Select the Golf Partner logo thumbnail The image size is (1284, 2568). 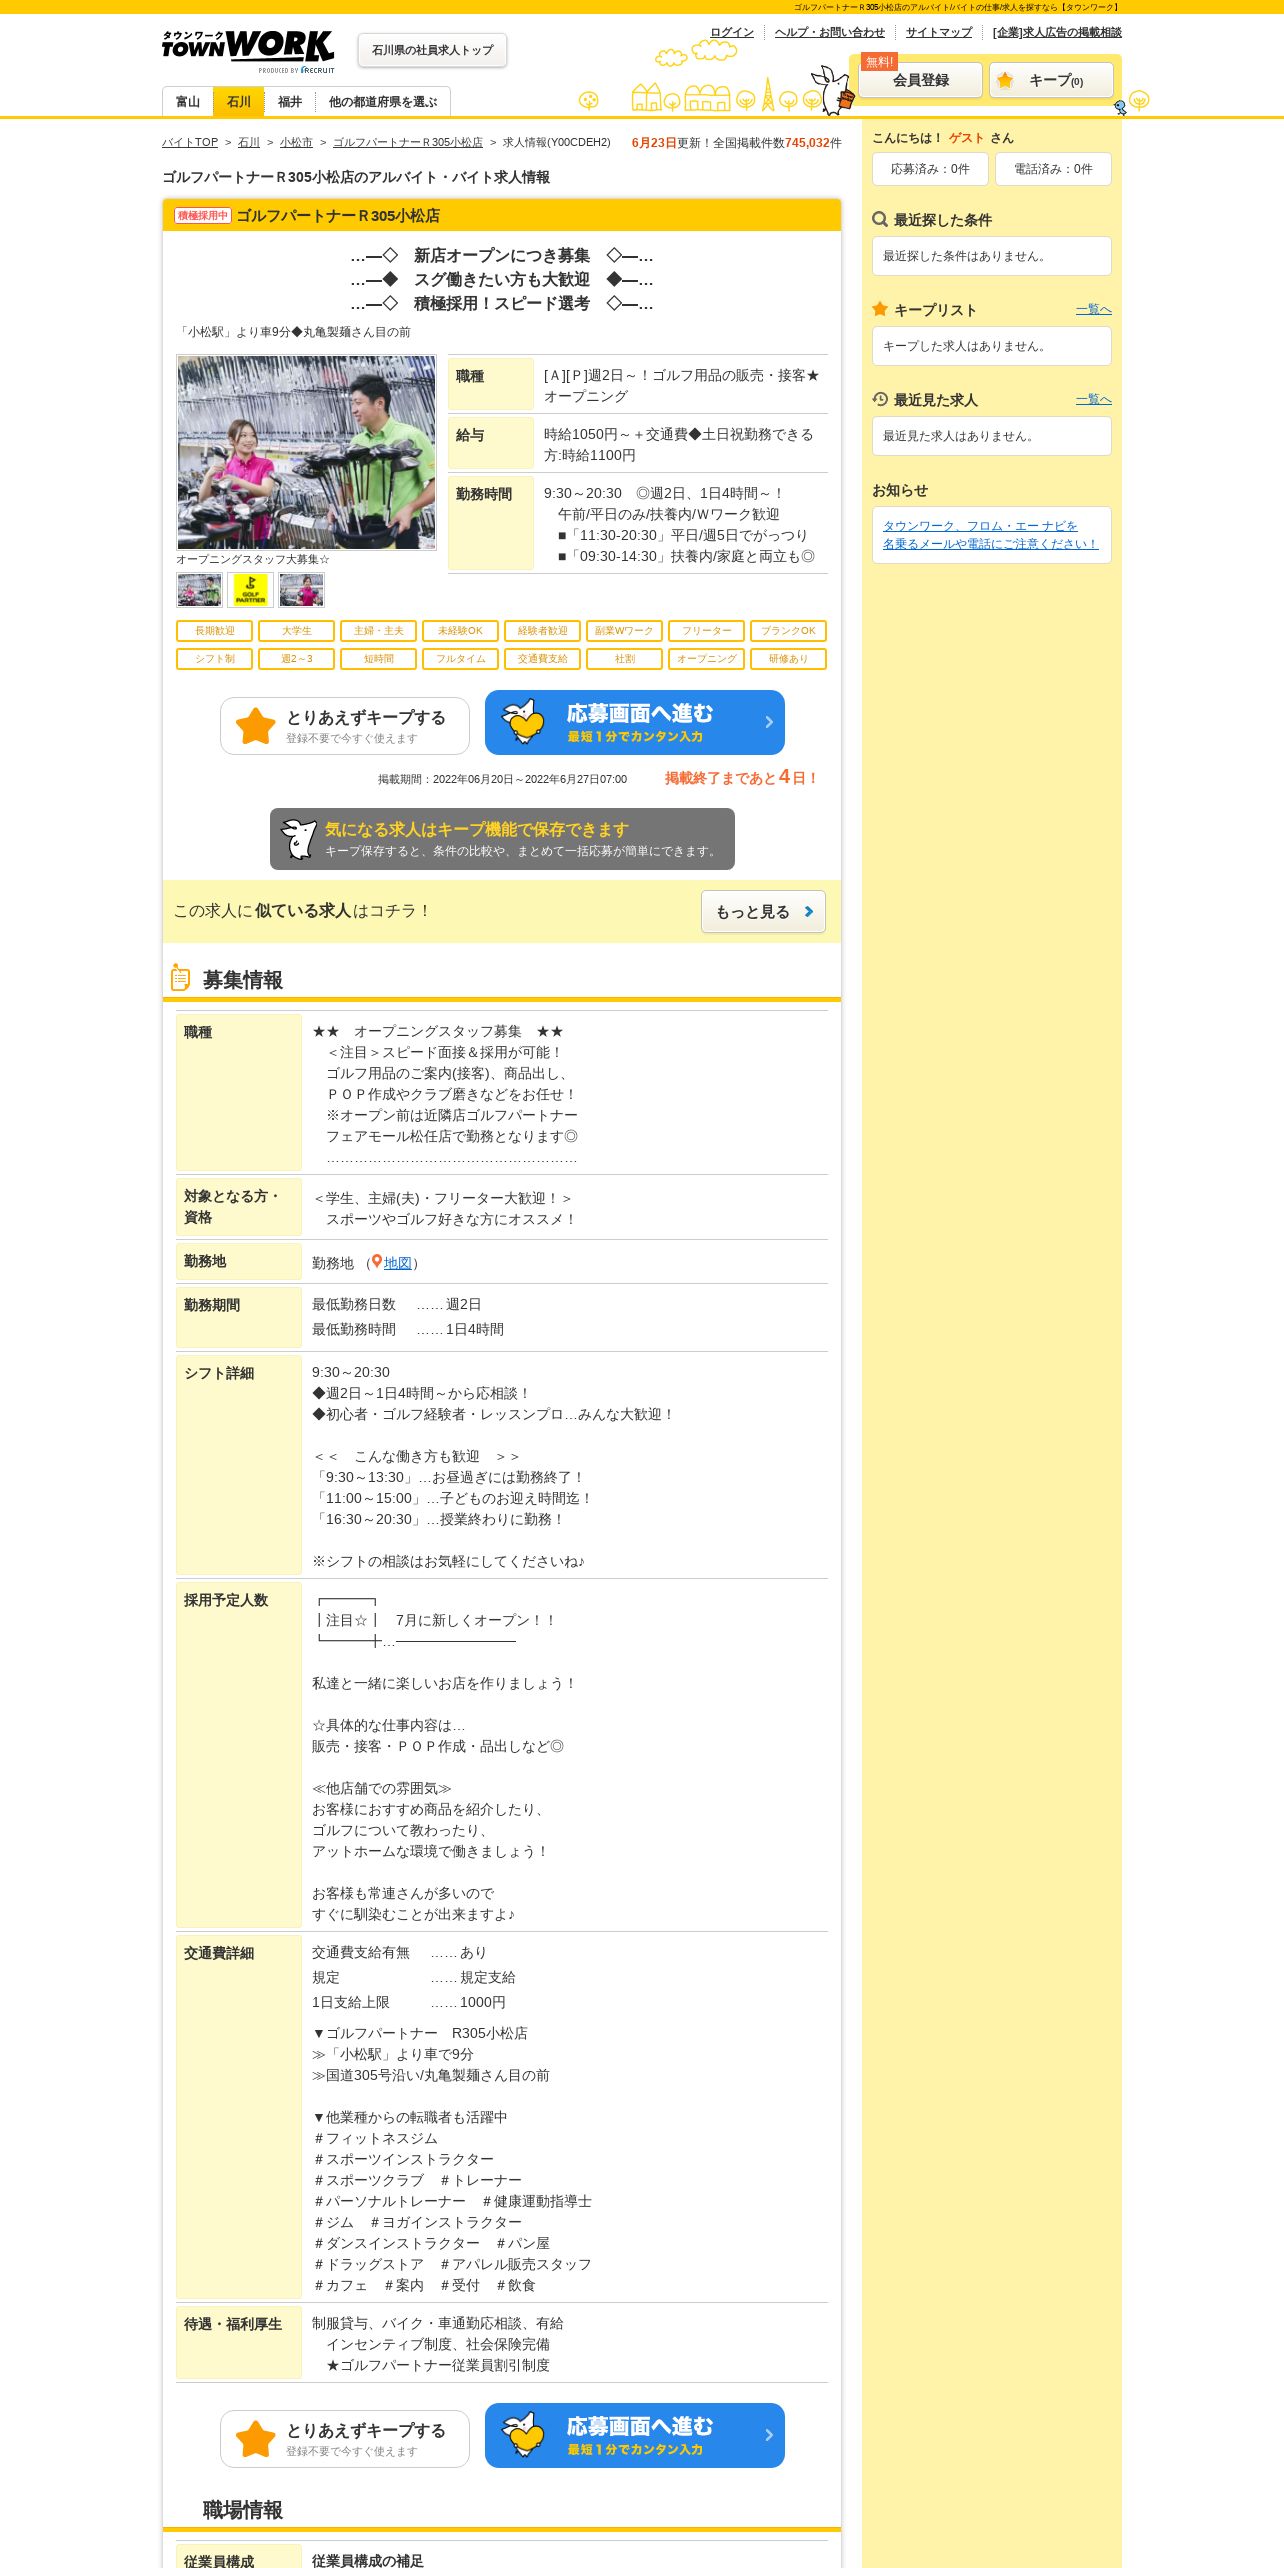(251, 590)
